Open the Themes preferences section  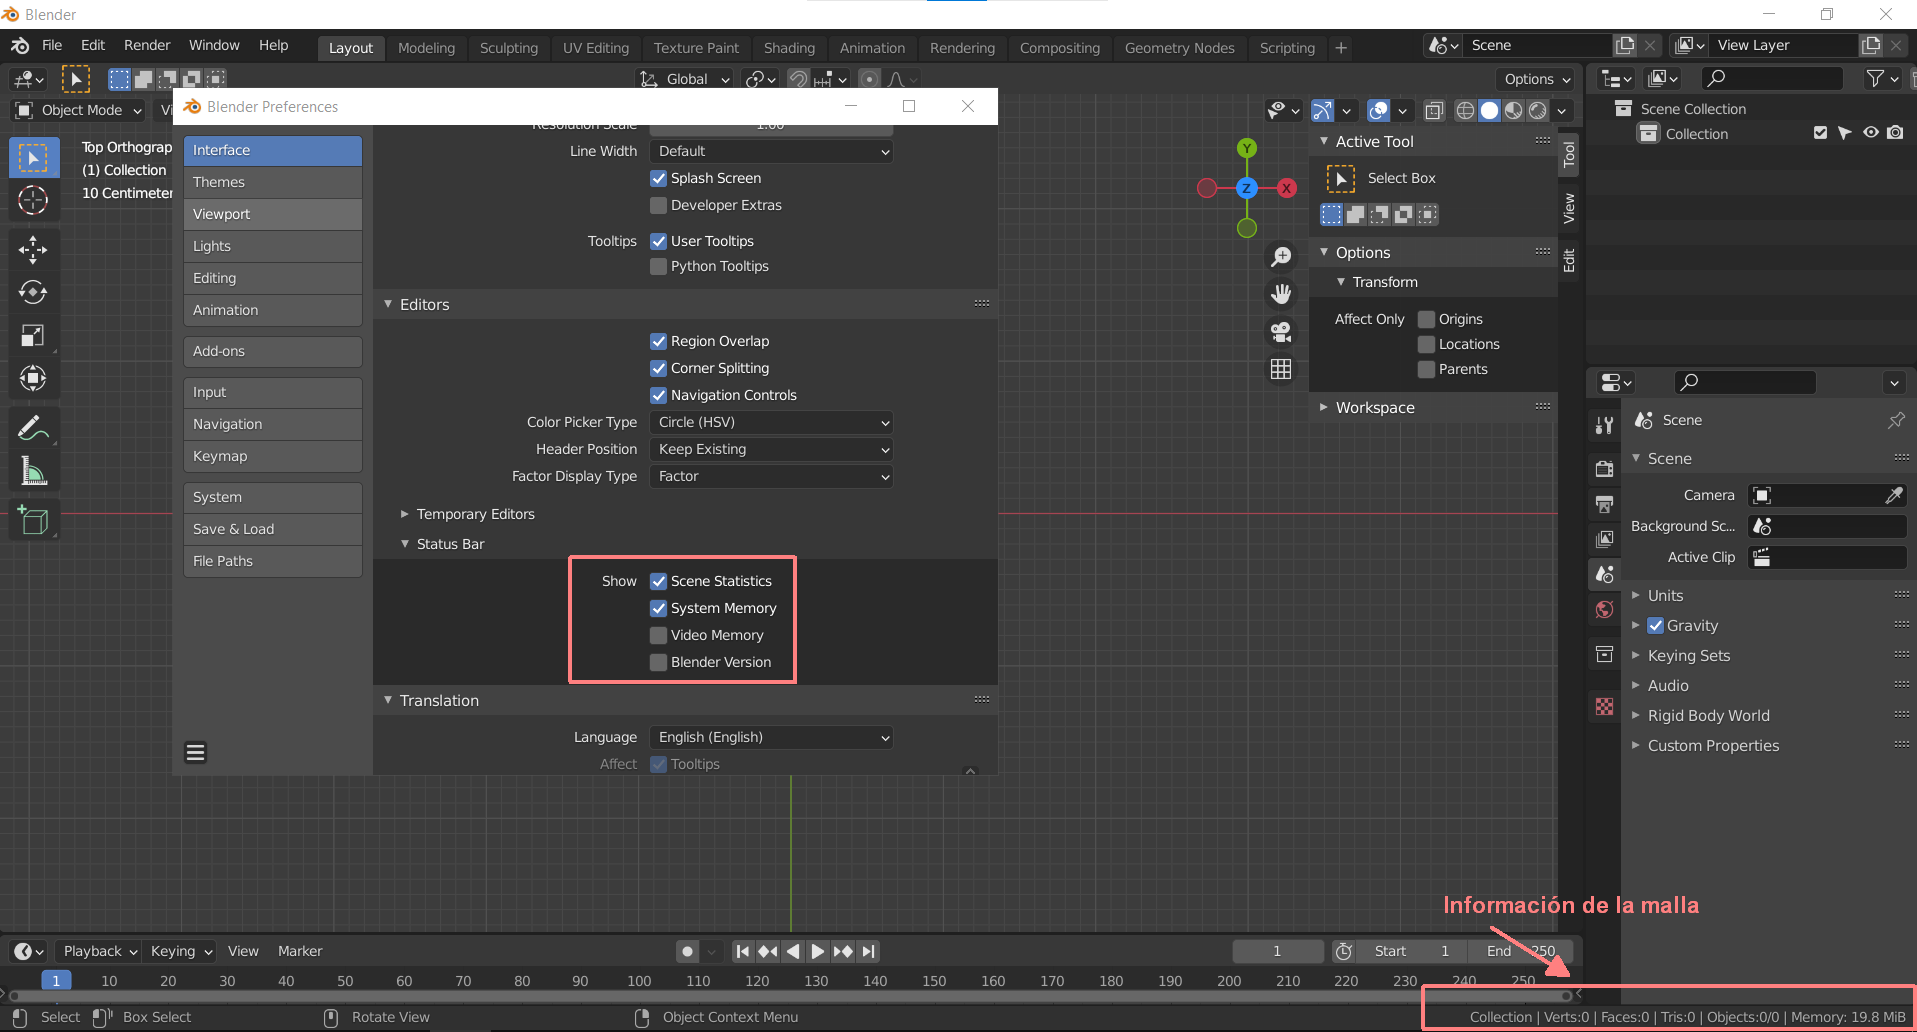tap(272, 182)
